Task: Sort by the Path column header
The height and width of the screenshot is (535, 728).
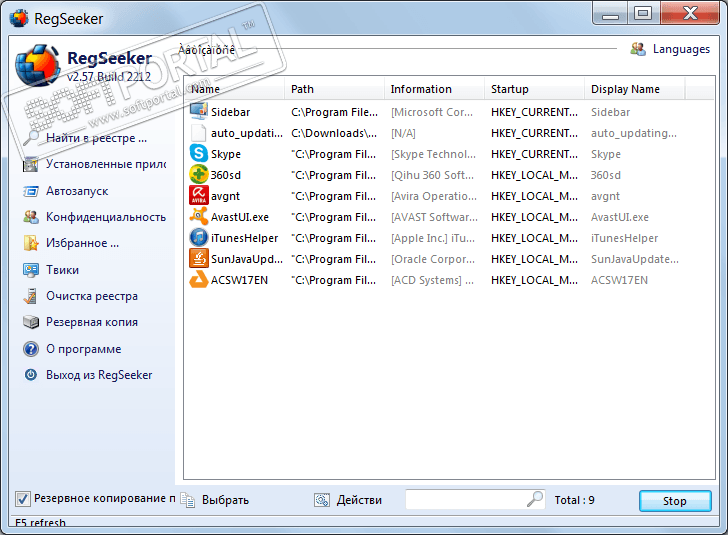Action: click(x=334, y=89)
